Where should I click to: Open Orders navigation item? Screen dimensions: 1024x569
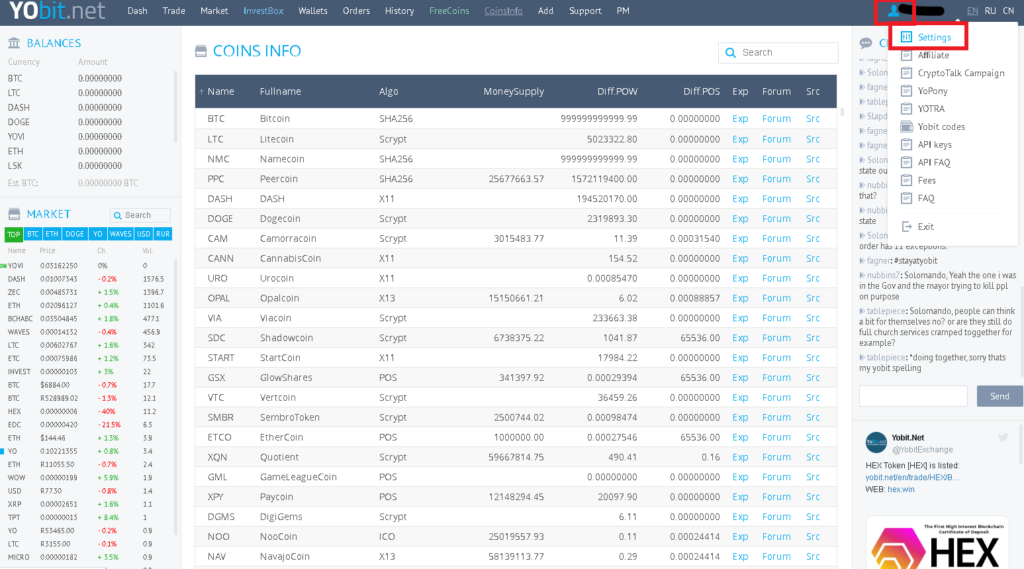(356, 11)
